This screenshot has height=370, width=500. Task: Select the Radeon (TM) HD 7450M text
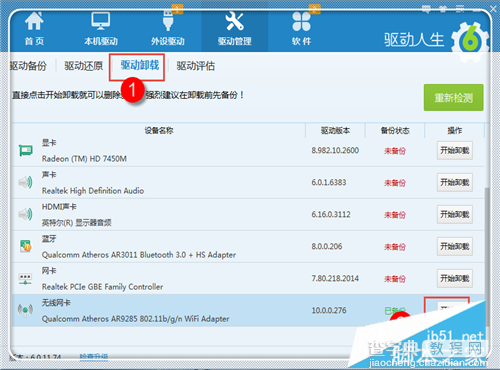click(84, 159)
